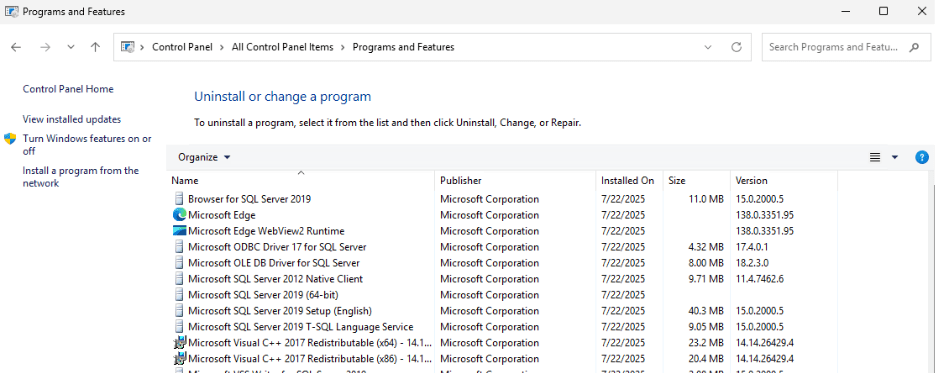Open Organize dropdown menu
Screen dimensions: 936x373
pos(204,158)
